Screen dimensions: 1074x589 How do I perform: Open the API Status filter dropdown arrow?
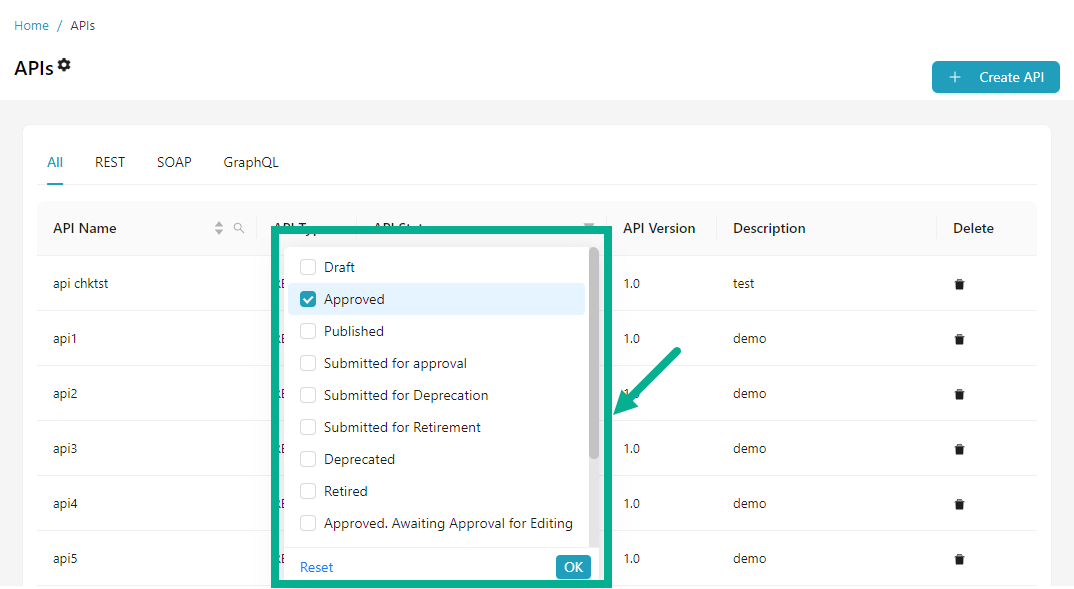coord(589,227)
